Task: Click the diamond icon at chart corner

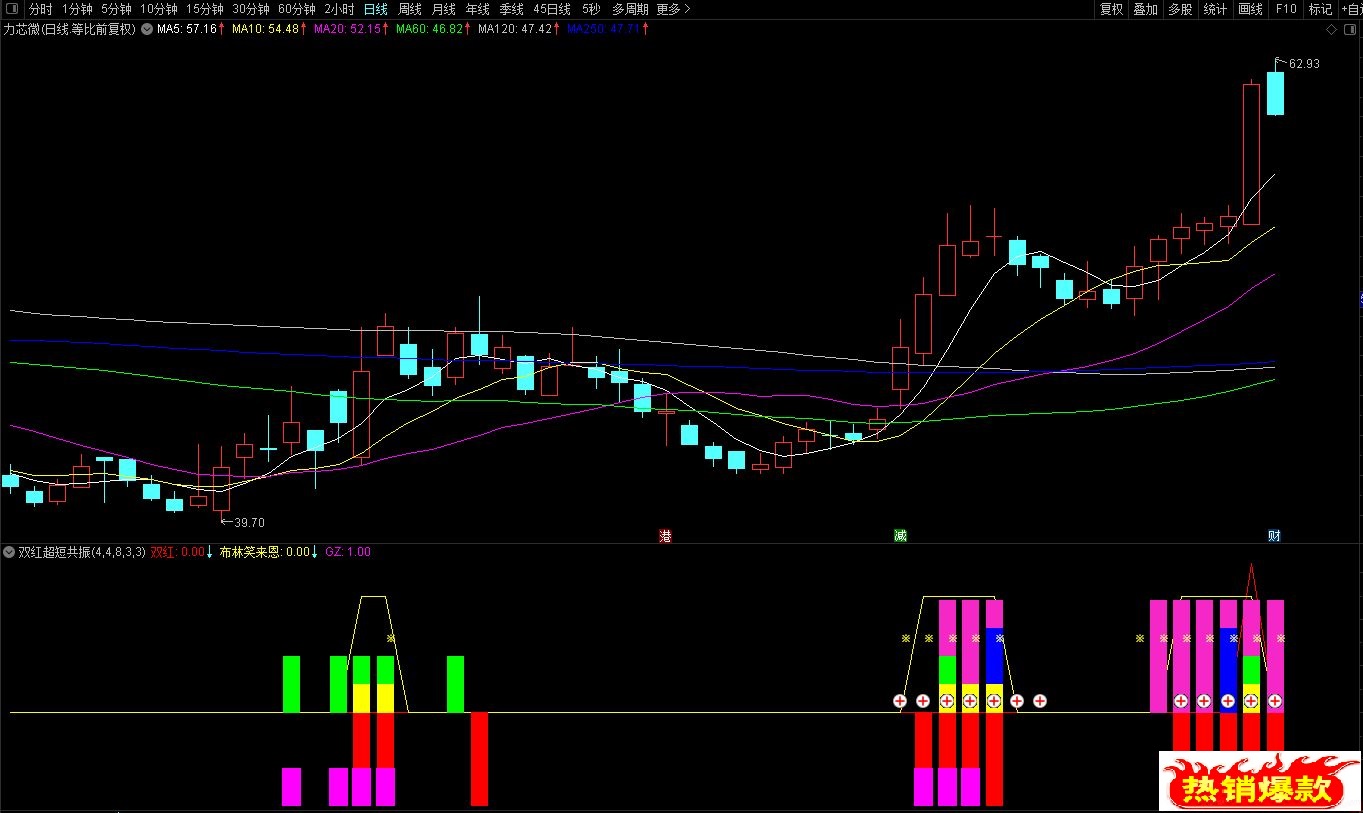Action: click(x=1331, y=30)
